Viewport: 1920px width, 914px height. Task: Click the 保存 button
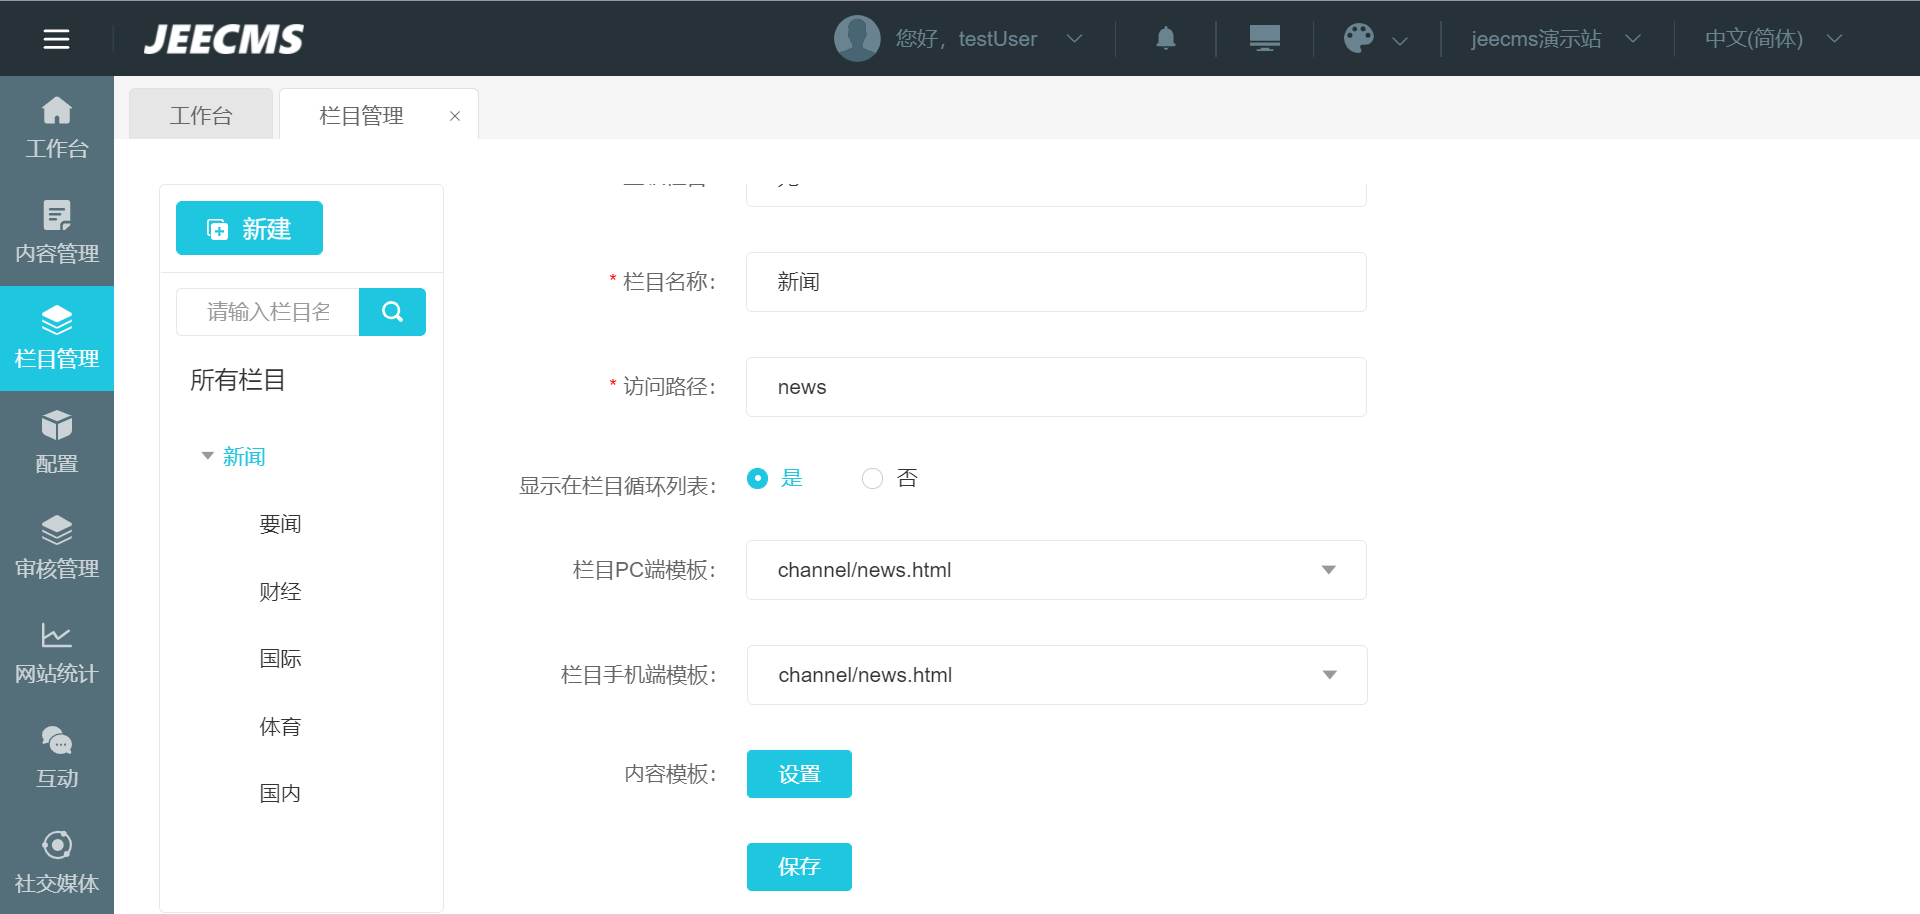pos(799,867)
